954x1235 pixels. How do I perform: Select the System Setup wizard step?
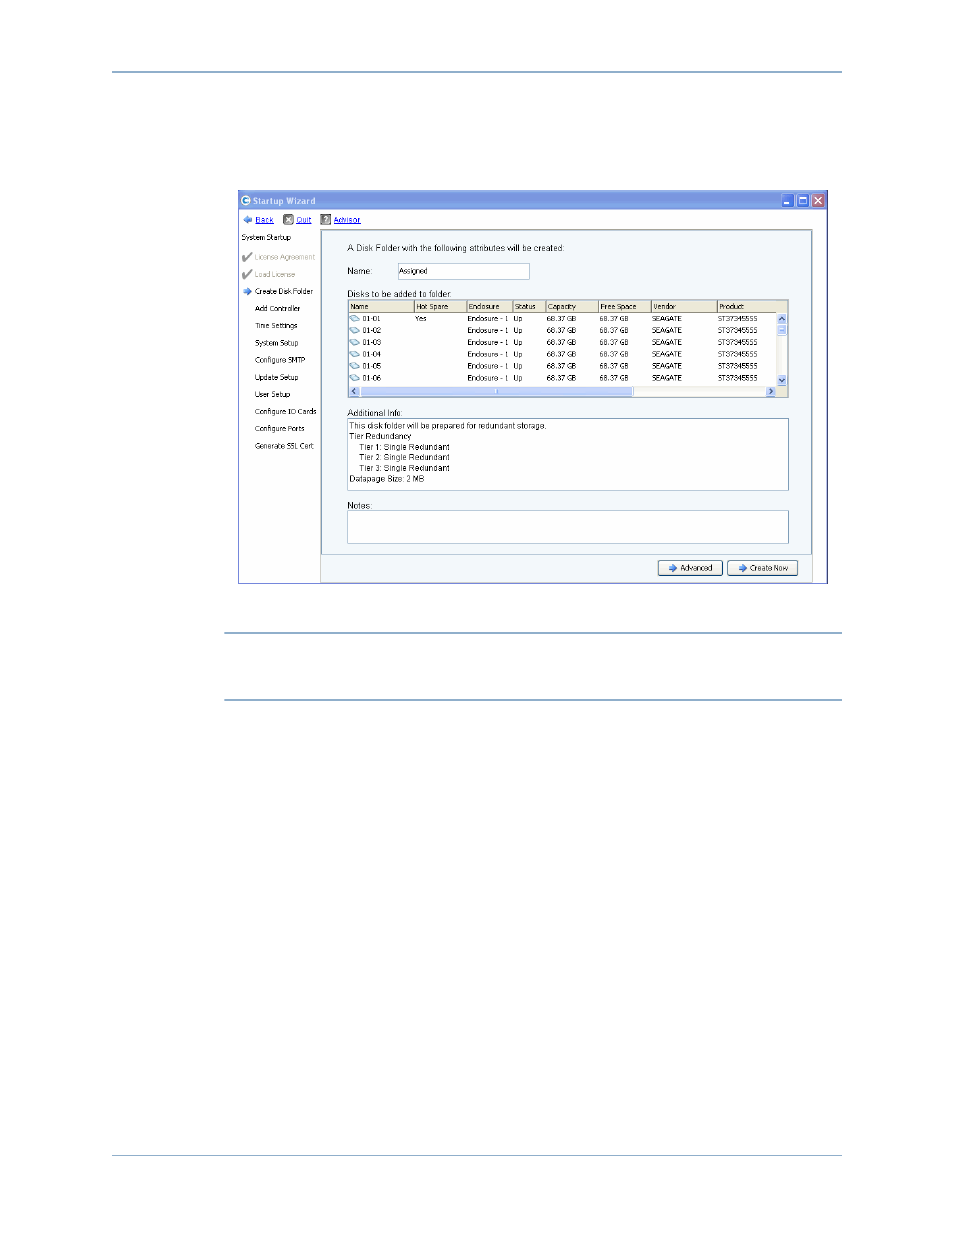[x=276, y=343]
